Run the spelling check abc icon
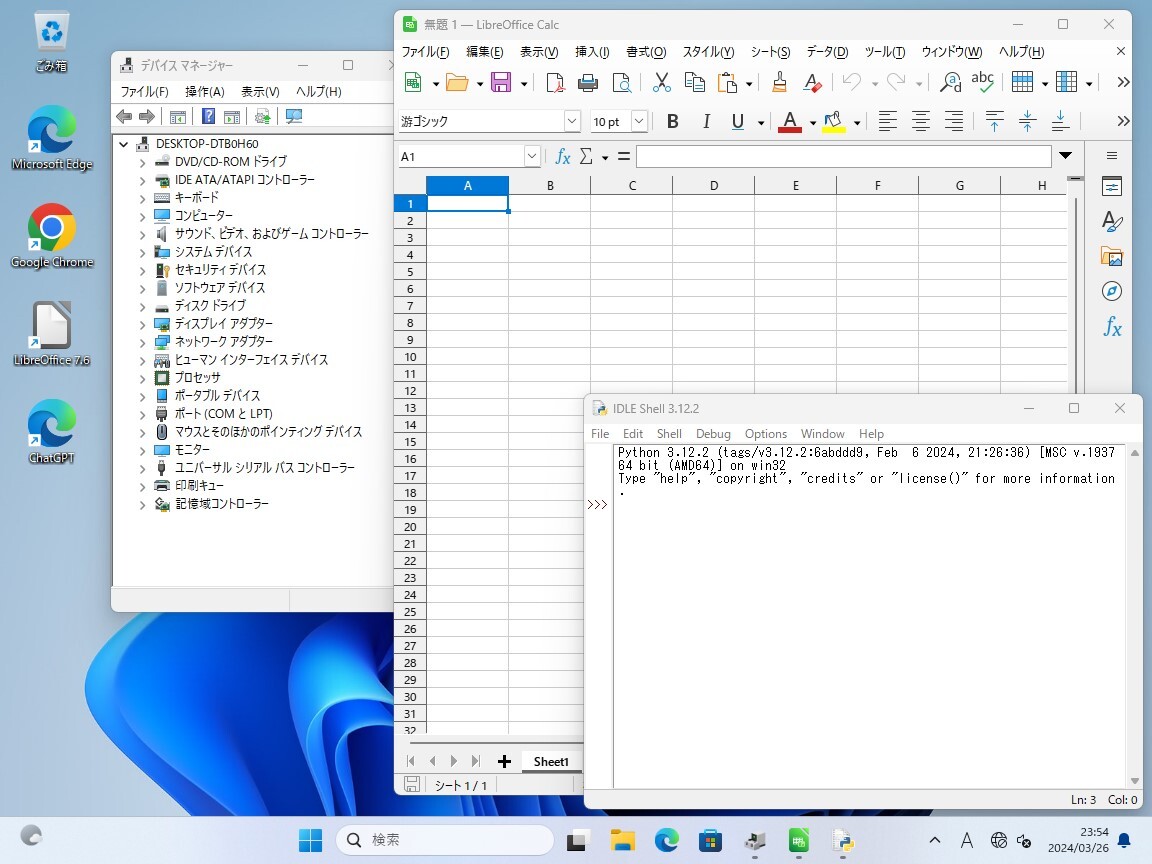1152x864 pixels. coord(982,82)
